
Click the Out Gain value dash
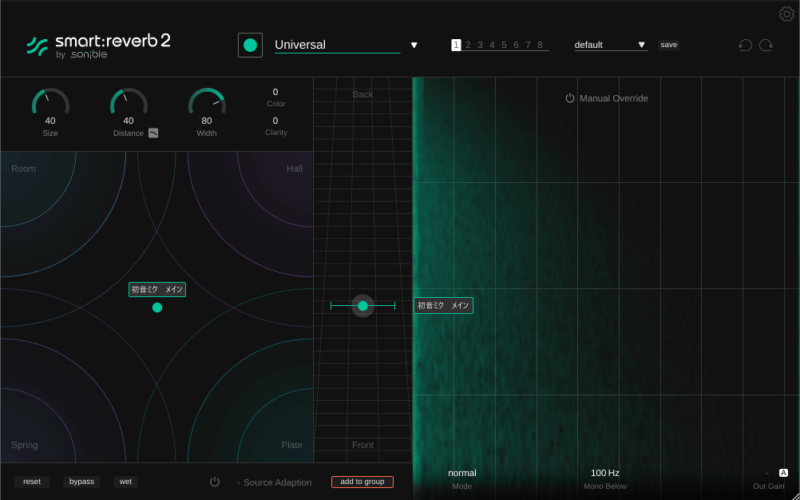click(x=767, y=473)
